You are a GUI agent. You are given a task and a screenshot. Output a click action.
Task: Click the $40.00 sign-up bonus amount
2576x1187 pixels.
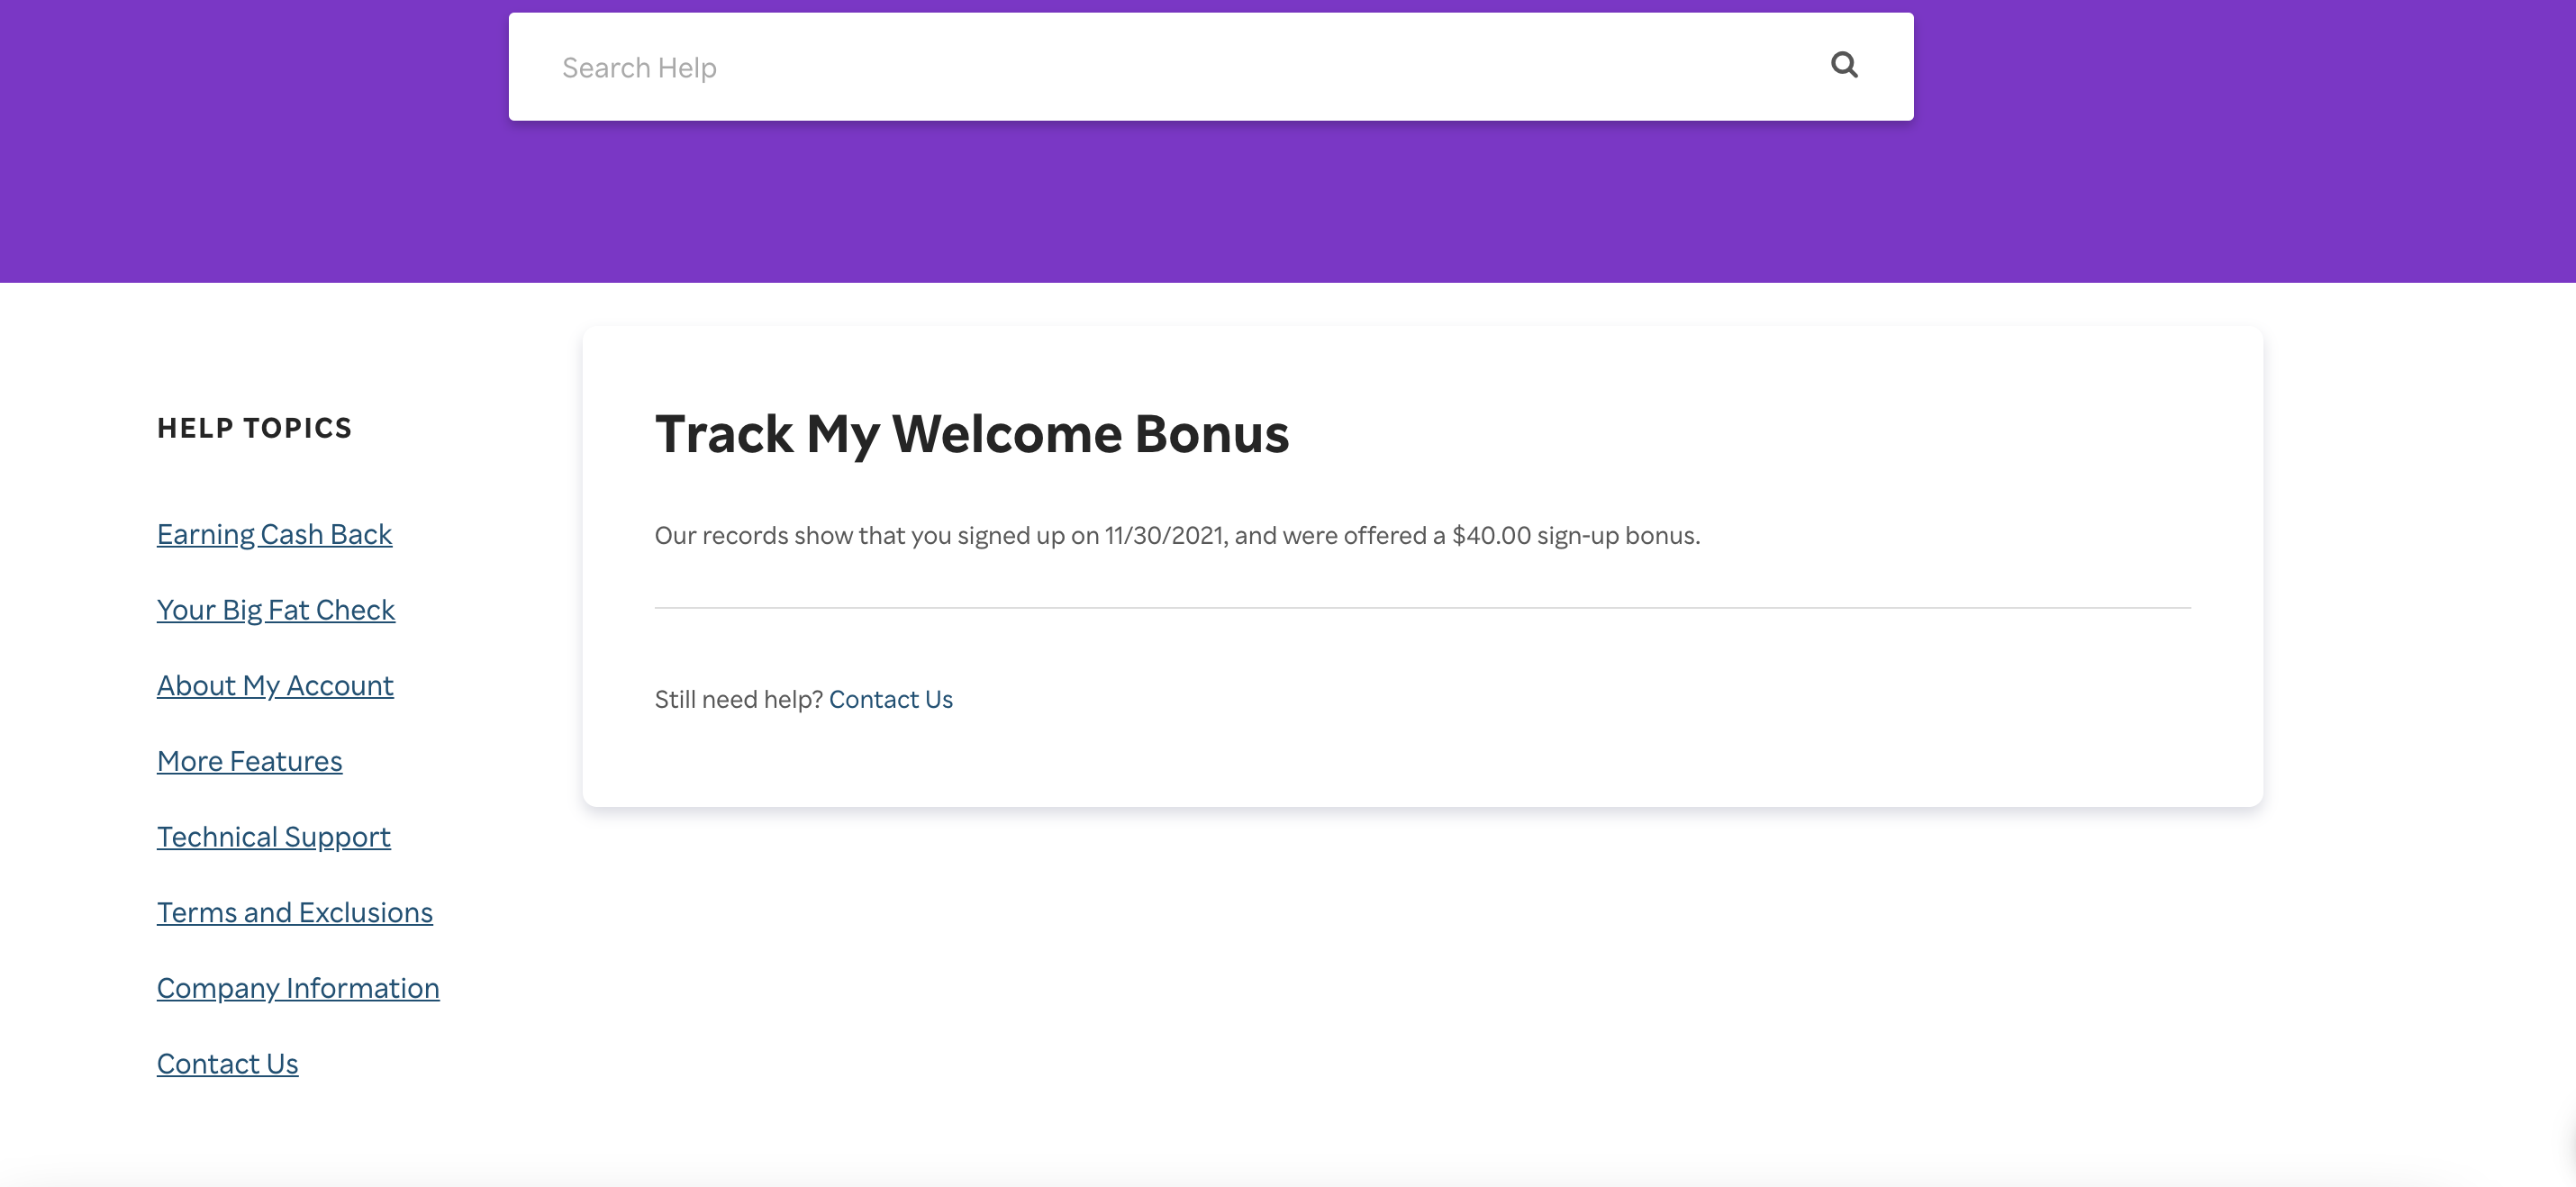(1491, 536)
